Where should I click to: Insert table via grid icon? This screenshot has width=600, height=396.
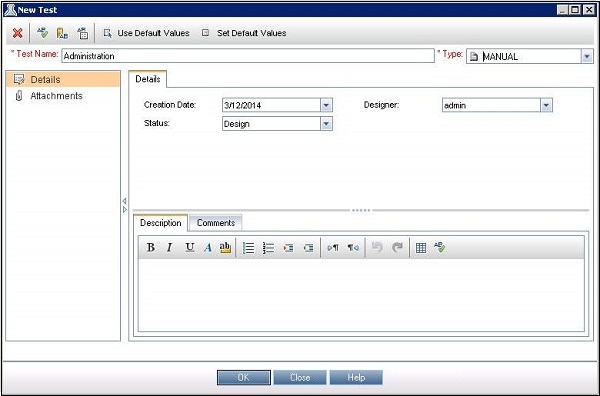pyautogui.click(x=421, y=248)
